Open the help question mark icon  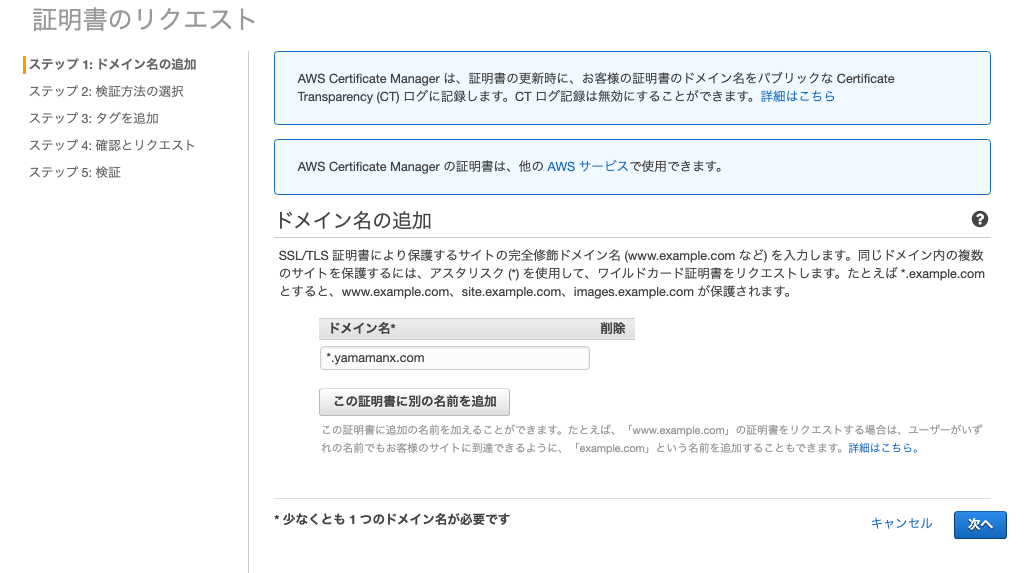(x=980, y=219)
